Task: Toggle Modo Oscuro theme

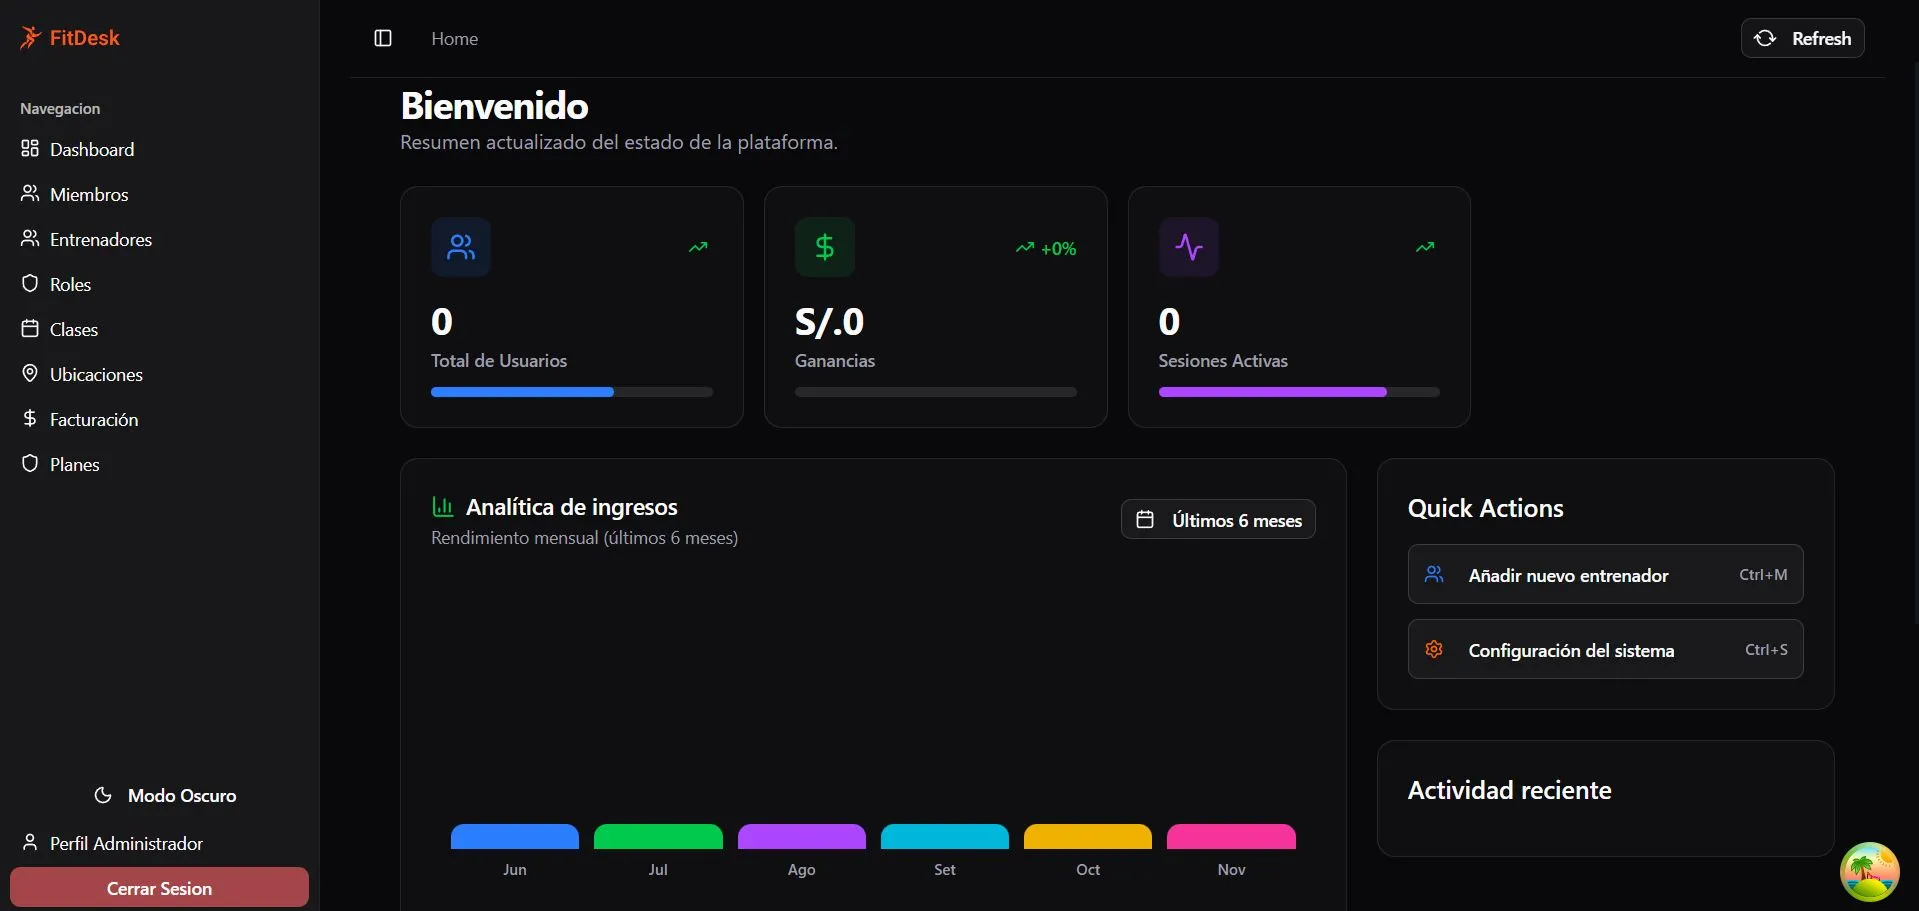Action: tap(165, 796)
